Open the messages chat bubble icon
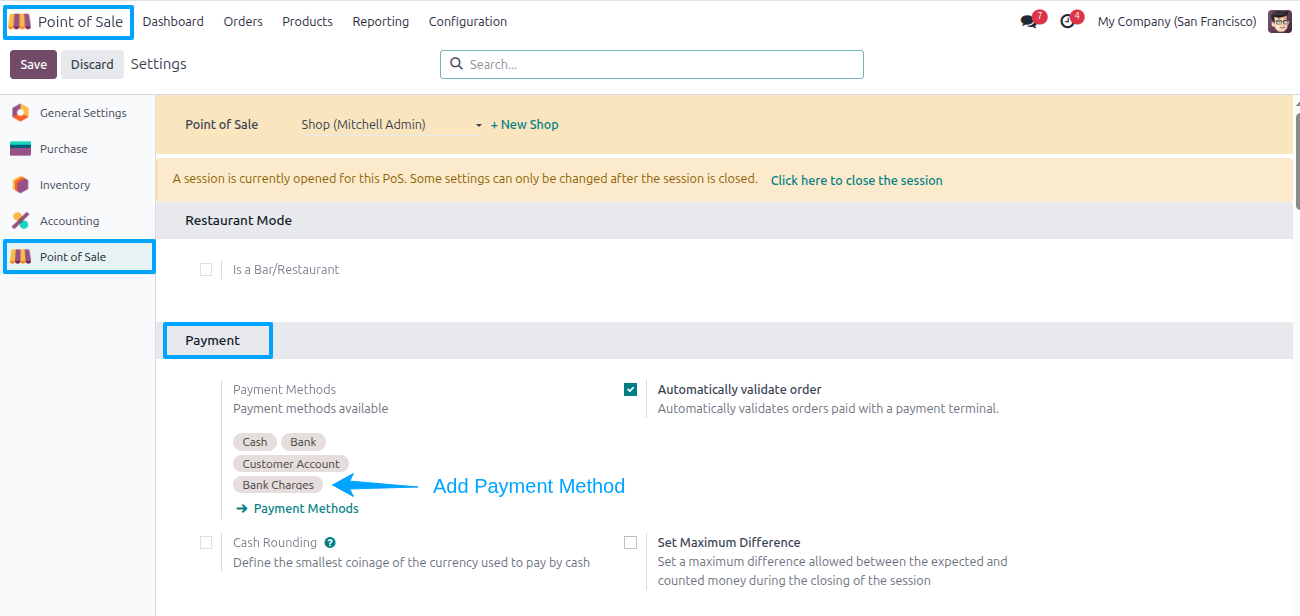Screen dimensions: 1300x616 1028,22
